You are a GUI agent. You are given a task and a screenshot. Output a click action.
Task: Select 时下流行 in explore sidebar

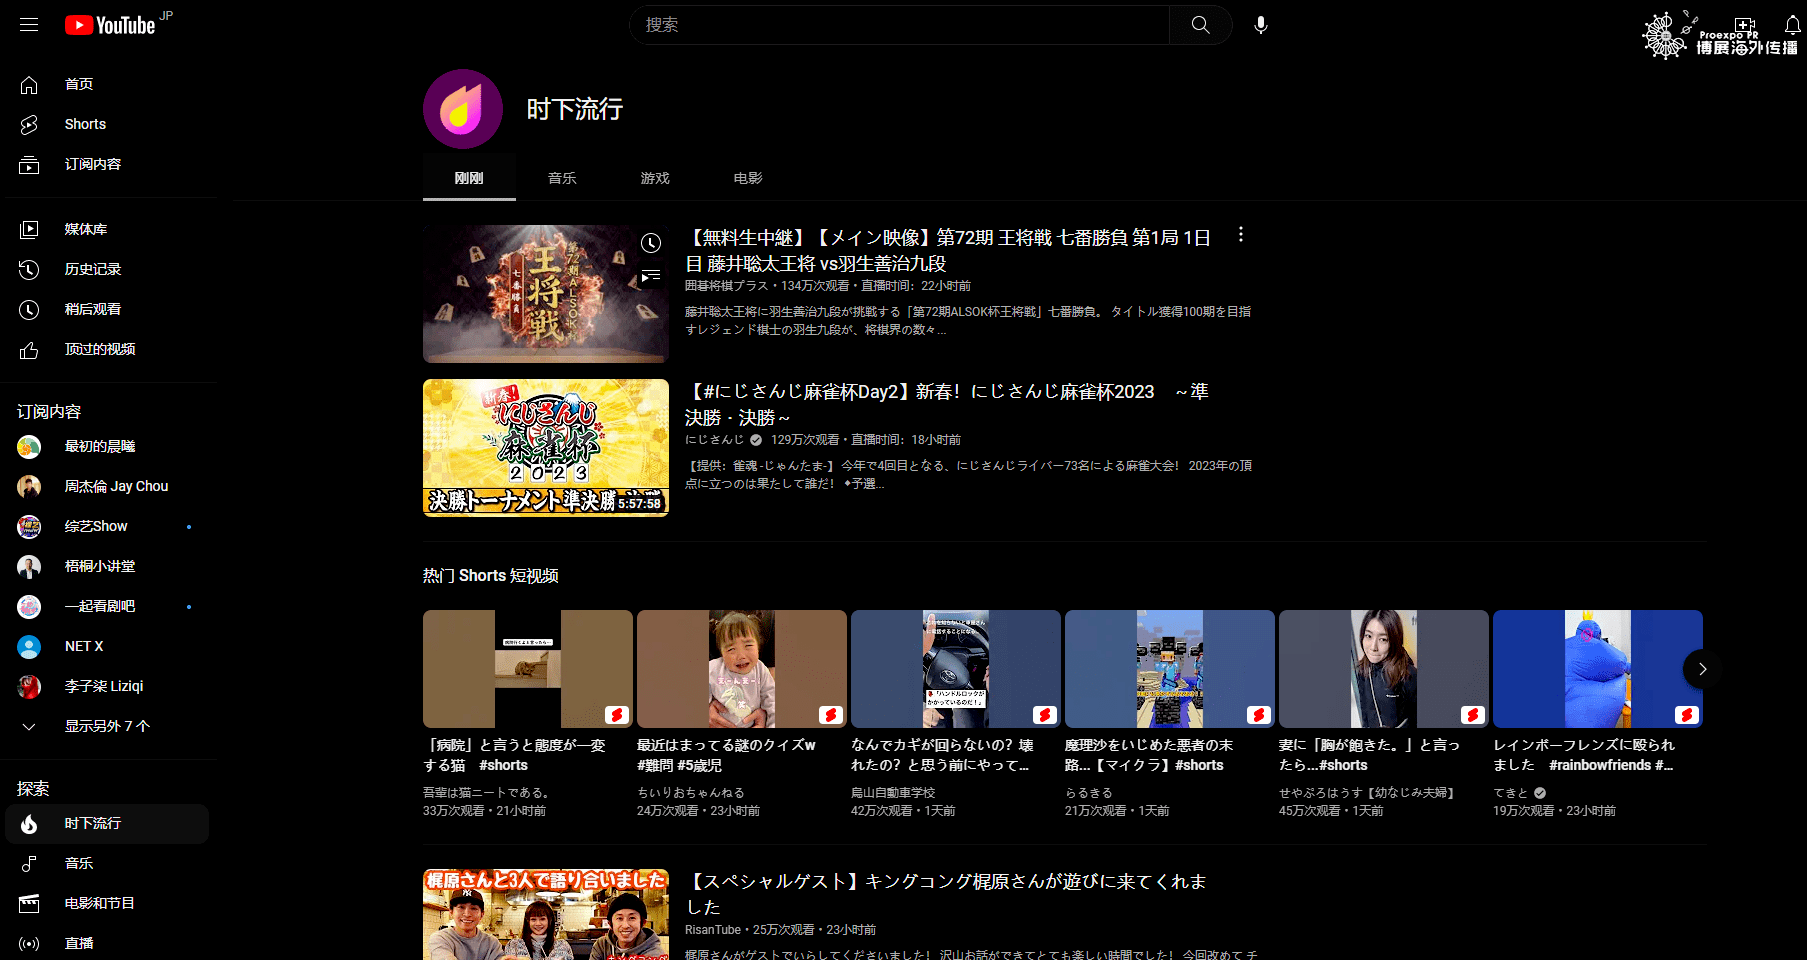107,824
